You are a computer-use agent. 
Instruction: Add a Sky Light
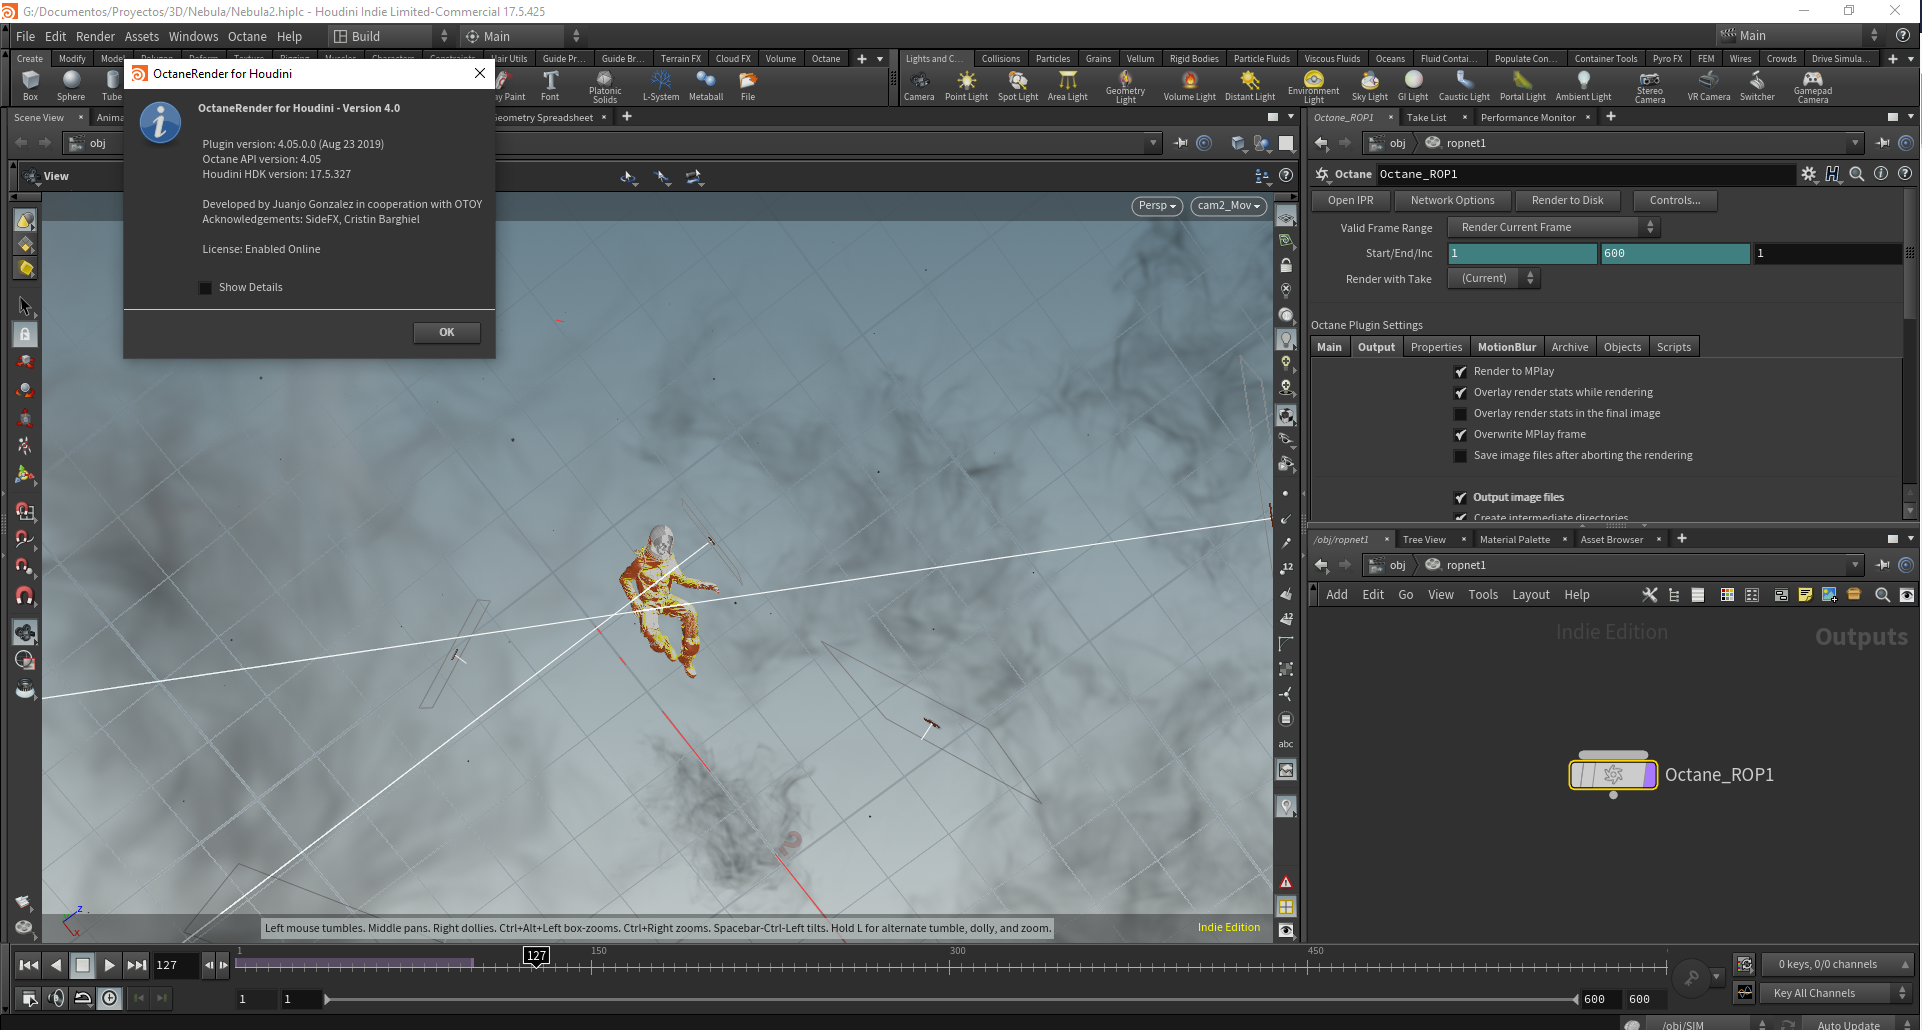1370,85
